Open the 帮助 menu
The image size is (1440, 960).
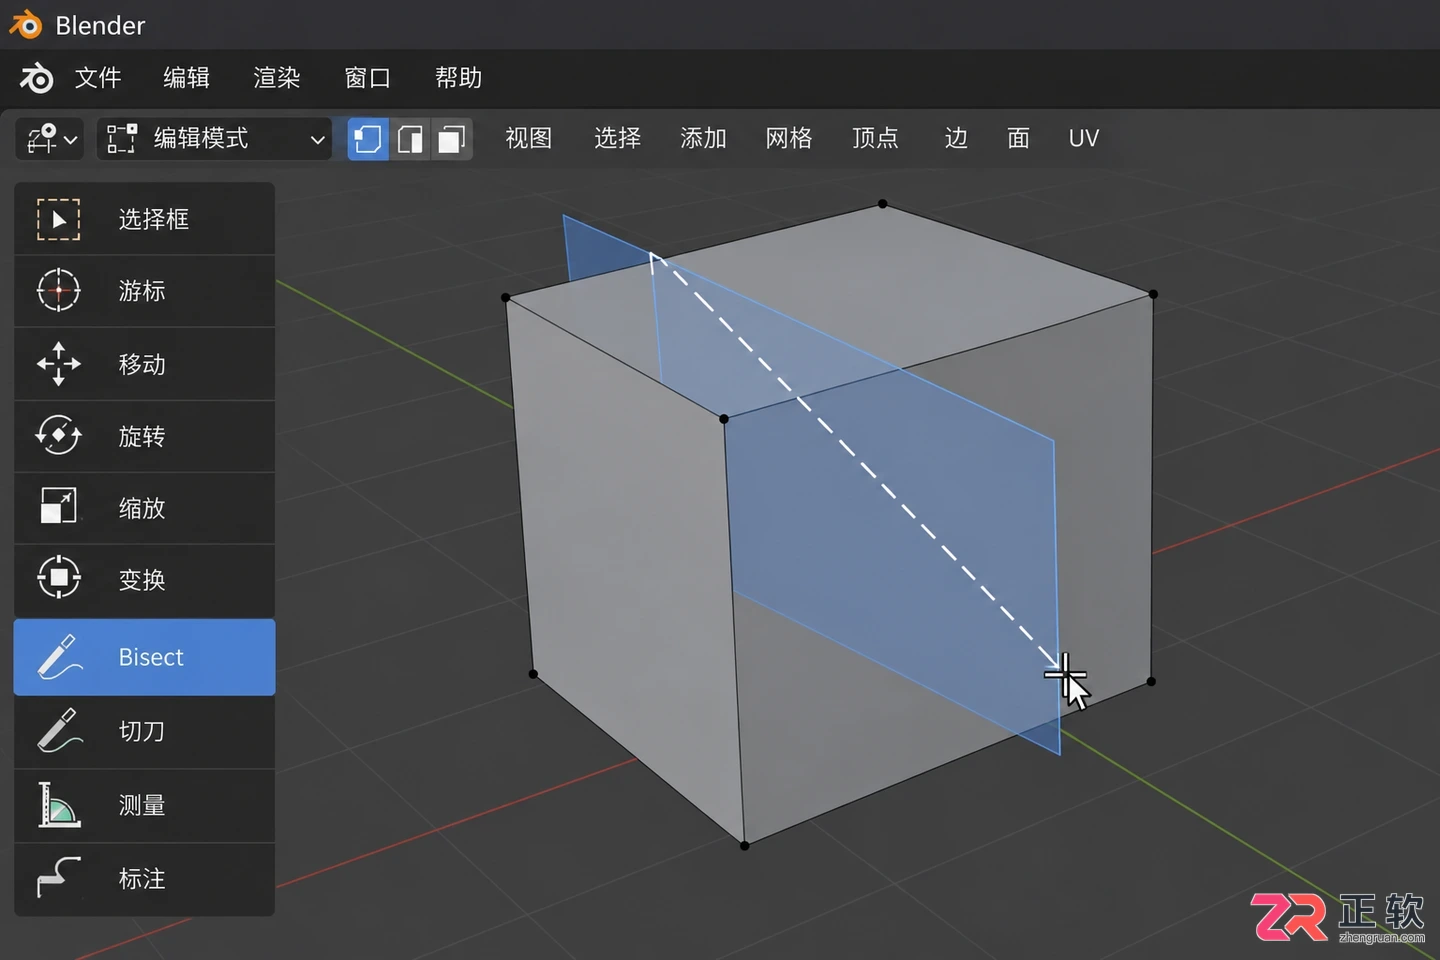pos(459,78)
